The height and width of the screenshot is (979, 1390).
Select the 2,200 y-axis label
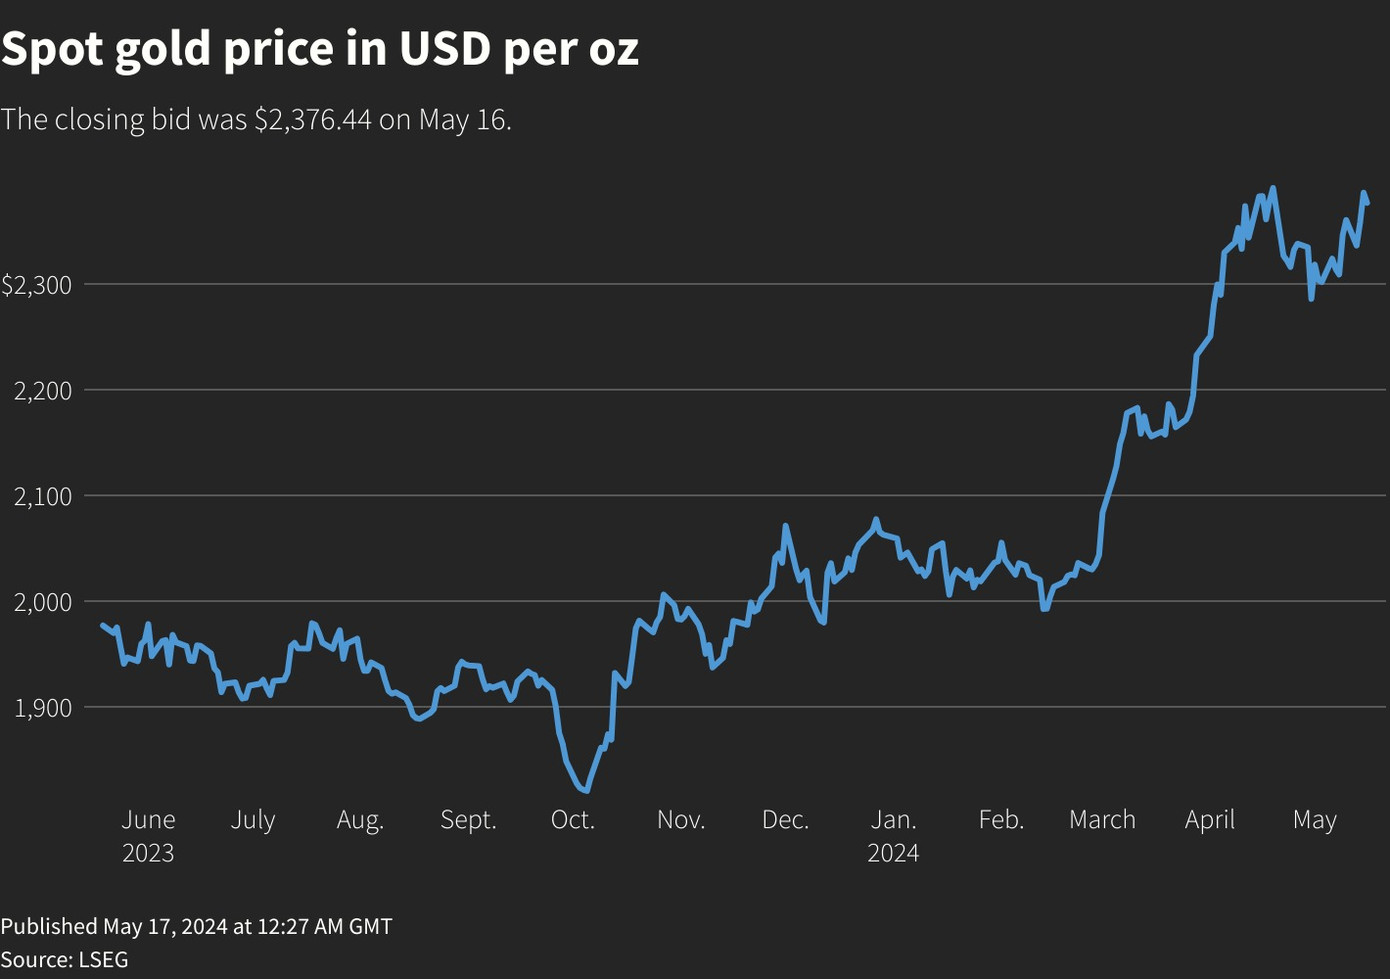[x=43, y=391]
